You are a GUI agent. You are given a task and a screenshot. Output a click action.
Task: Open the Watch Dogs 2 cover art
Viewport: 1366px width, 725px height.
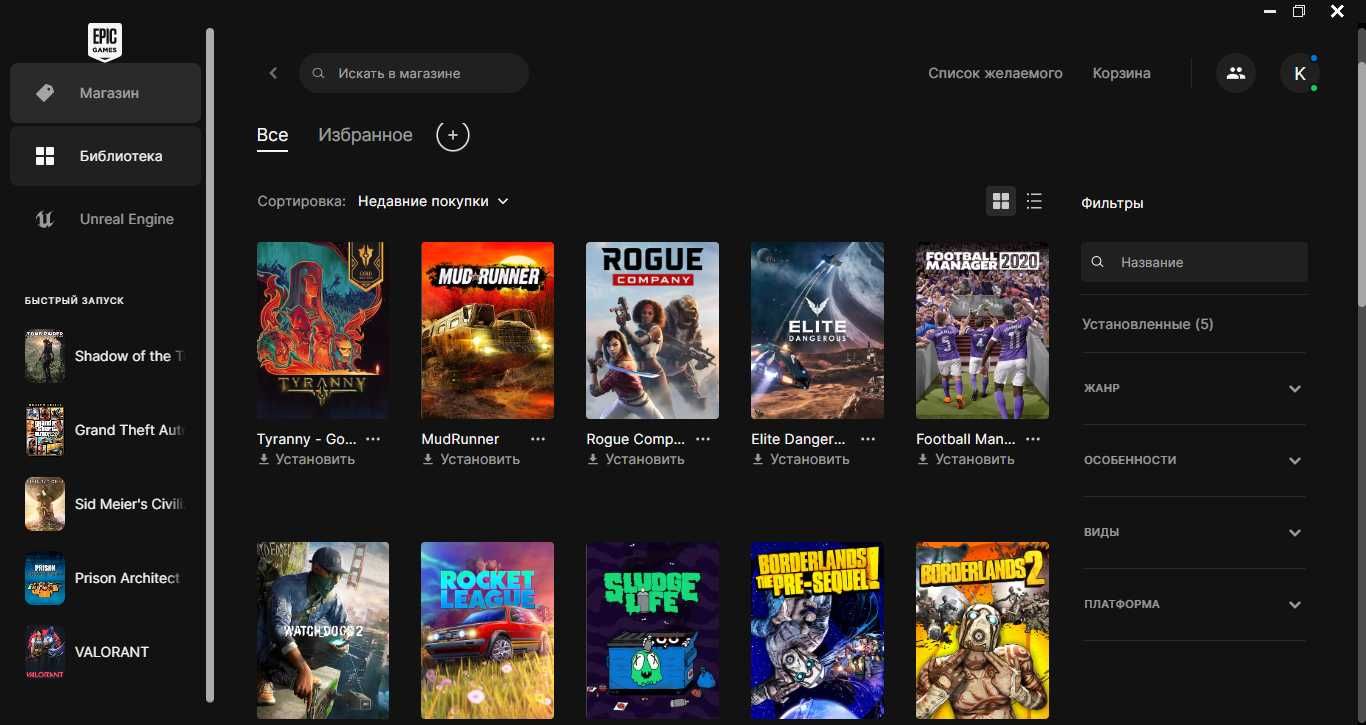pyautogui.click(x=323, y=630)
